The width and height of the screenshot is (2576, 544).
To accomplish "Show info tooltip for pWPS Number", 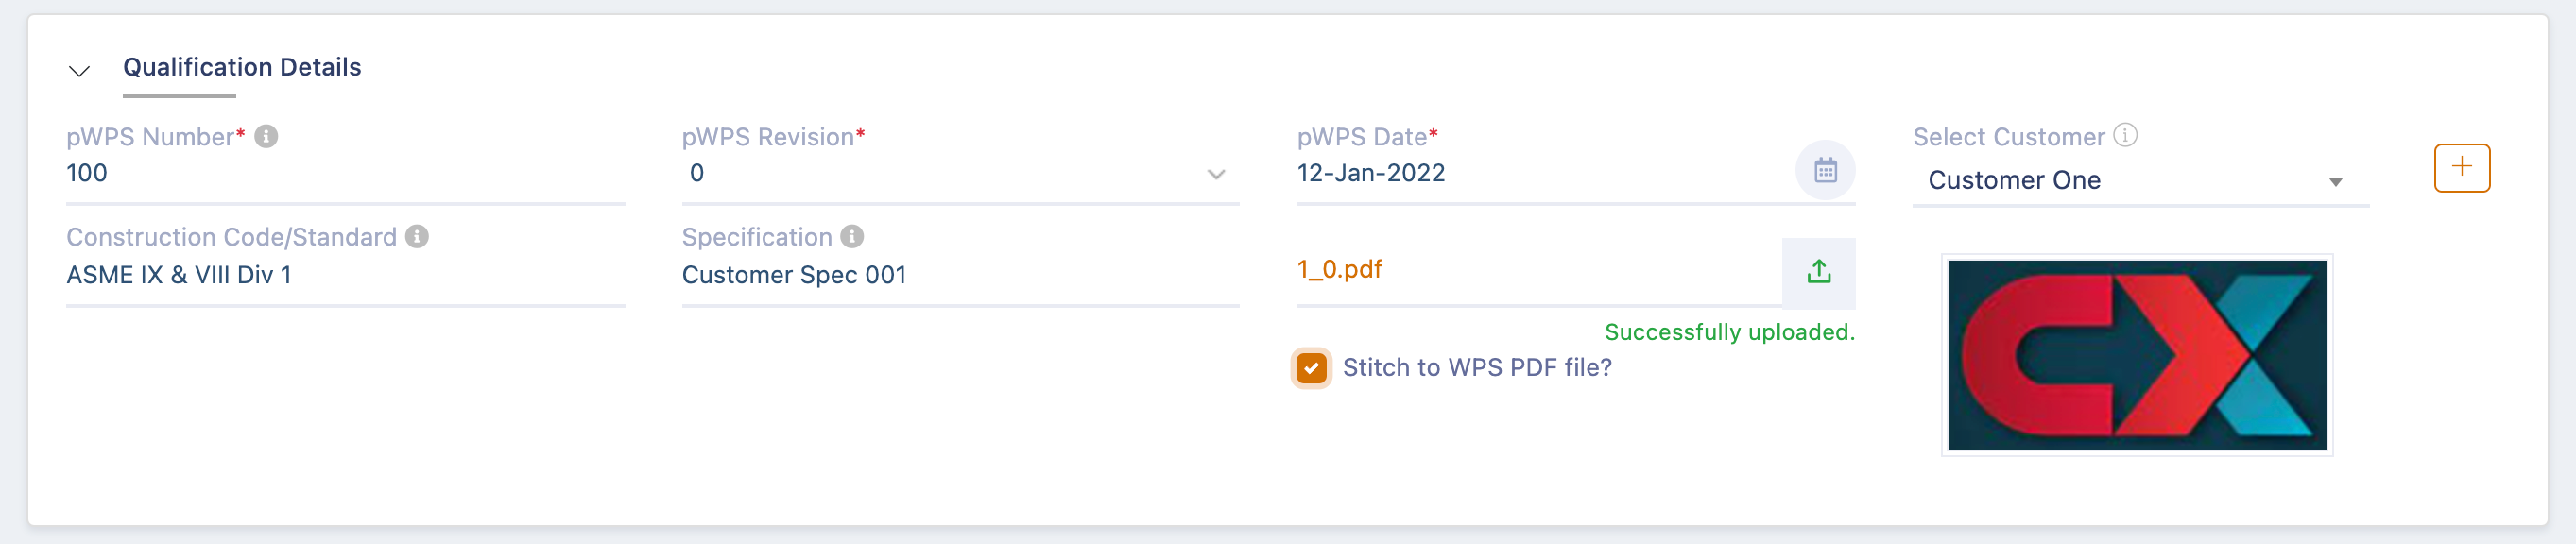I will point(266,136).
